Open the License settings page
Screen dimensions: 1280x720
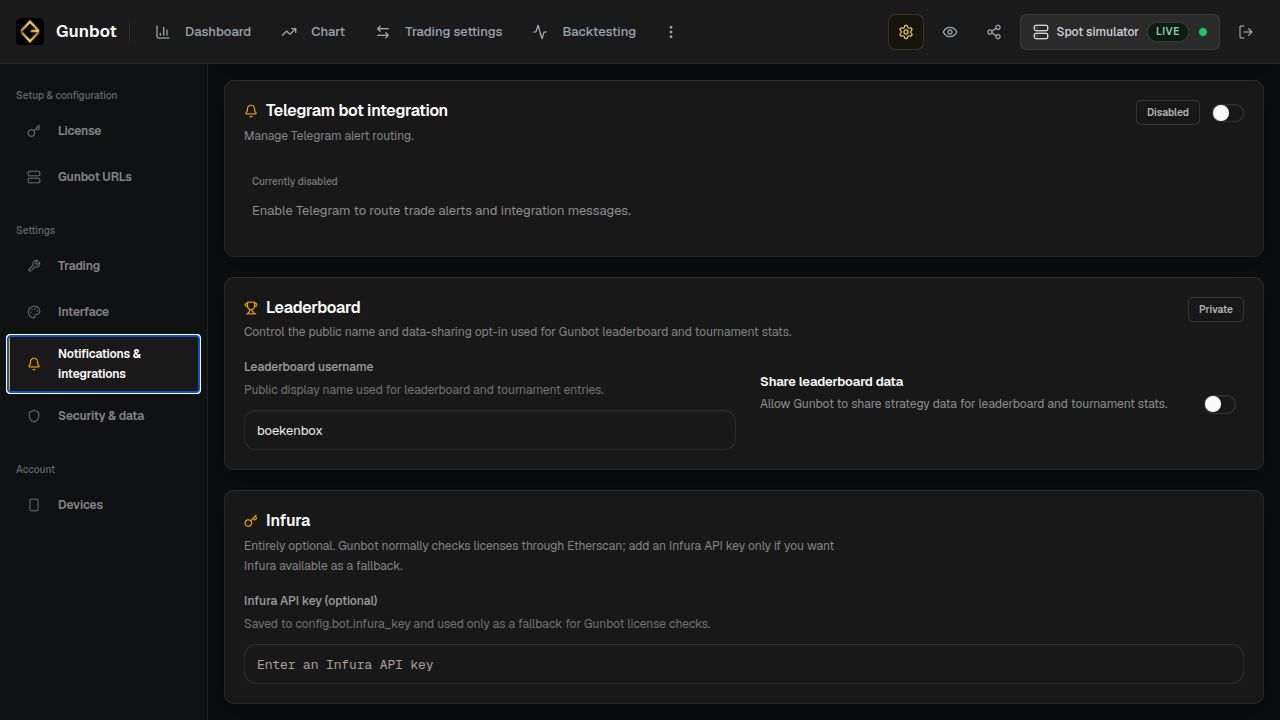104,131
